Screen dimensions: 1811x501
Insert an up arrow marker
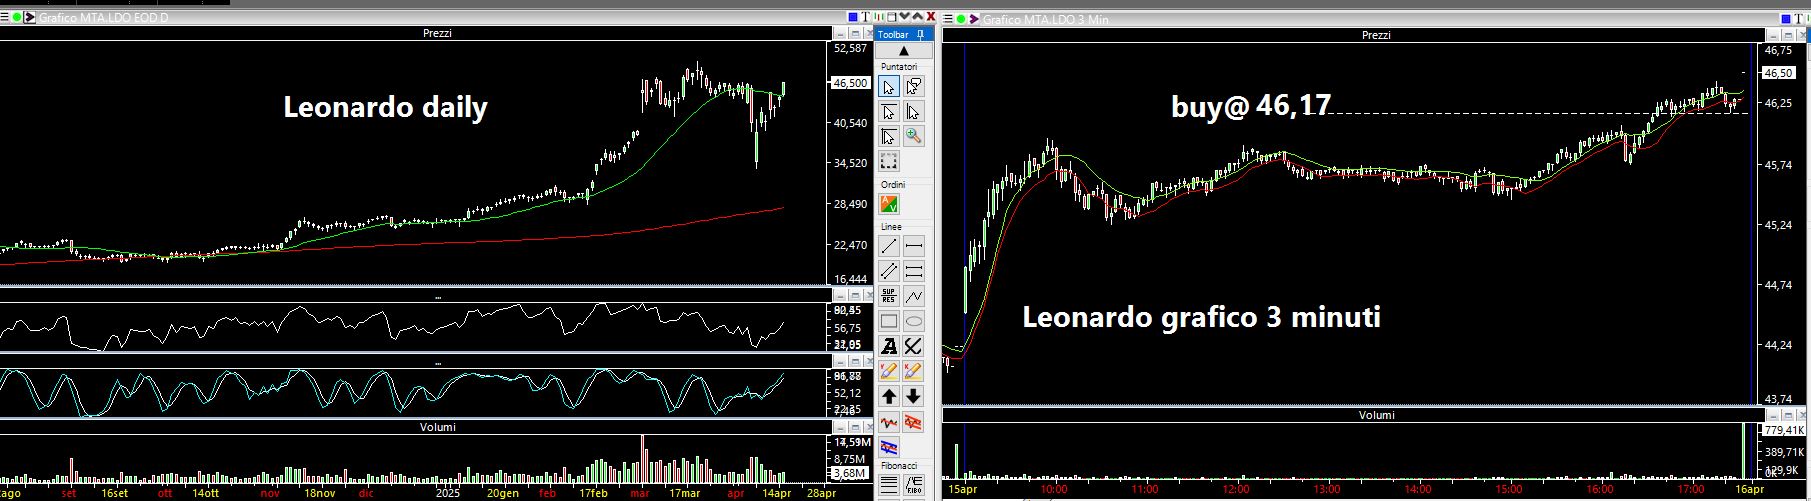point(889,397)
